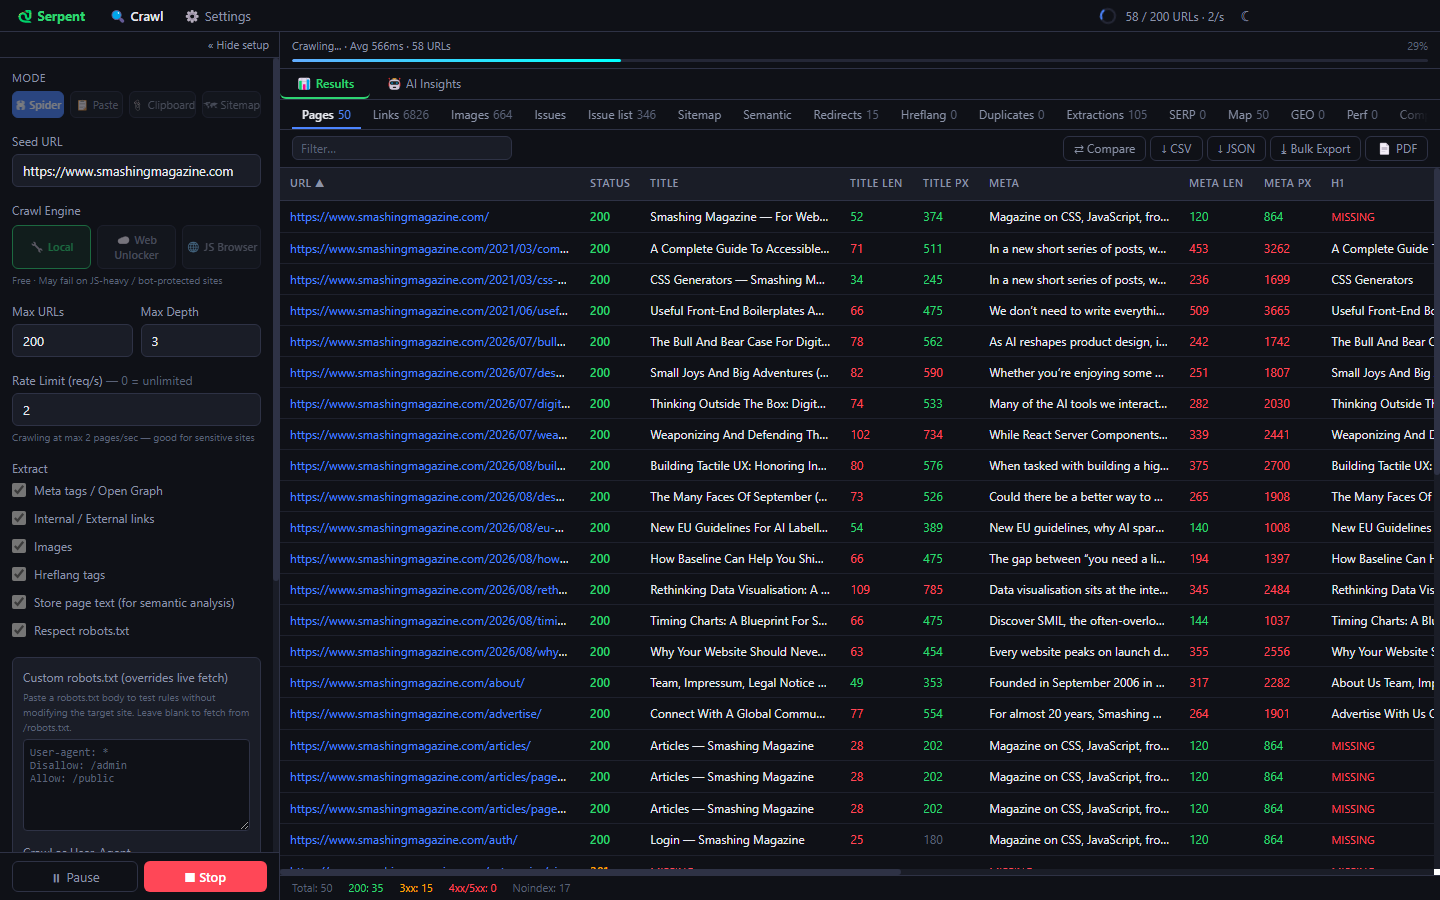1440x900 pixels.
Task: Sort by META LEN column header
Action: pyautogui.click(x=1216, y=183)
